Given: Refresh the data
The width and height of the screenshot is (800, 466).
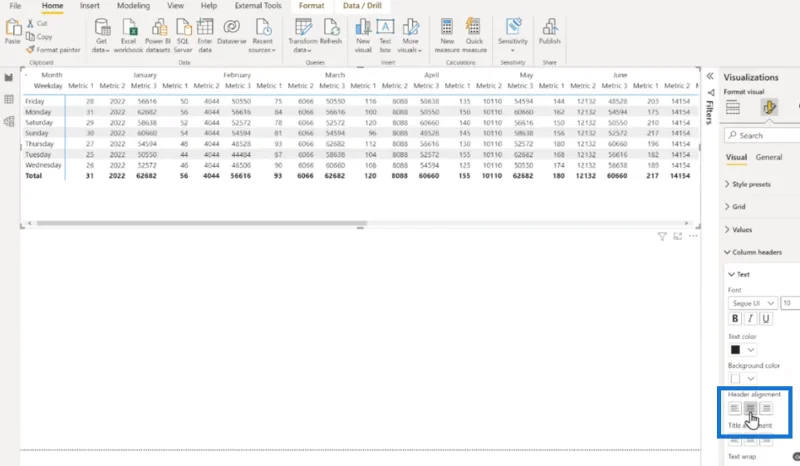Looking at the screenshot, I should pos(331,32).
